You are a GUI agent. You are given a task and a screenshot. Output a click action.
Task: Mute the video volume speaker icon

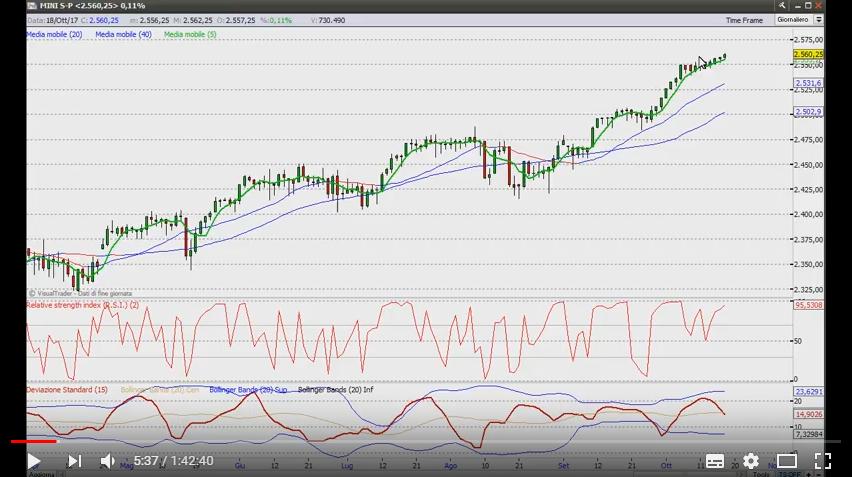(107, 461)
